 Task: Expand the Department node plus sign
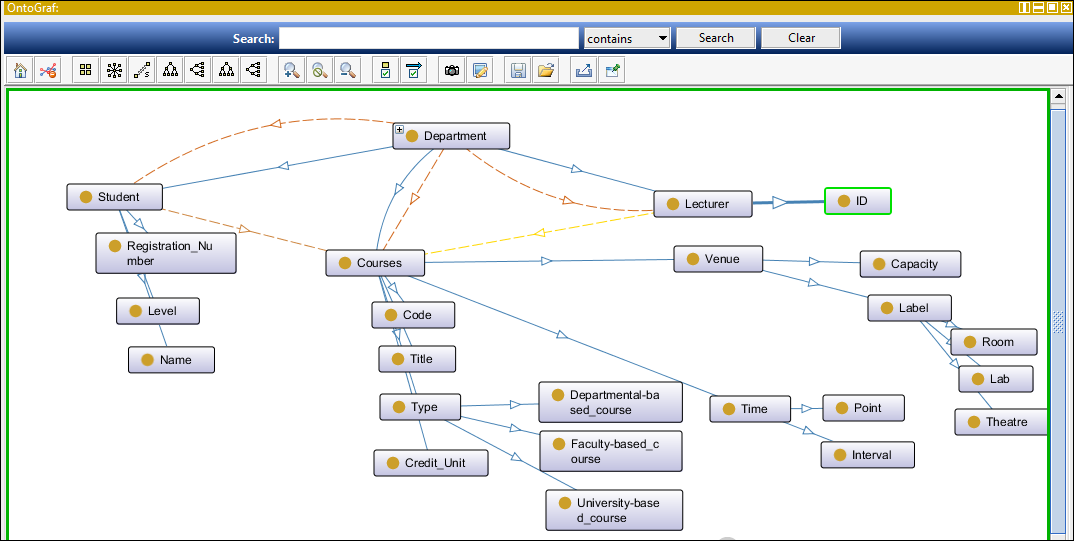pyautogui.click(x=399, y=130)
